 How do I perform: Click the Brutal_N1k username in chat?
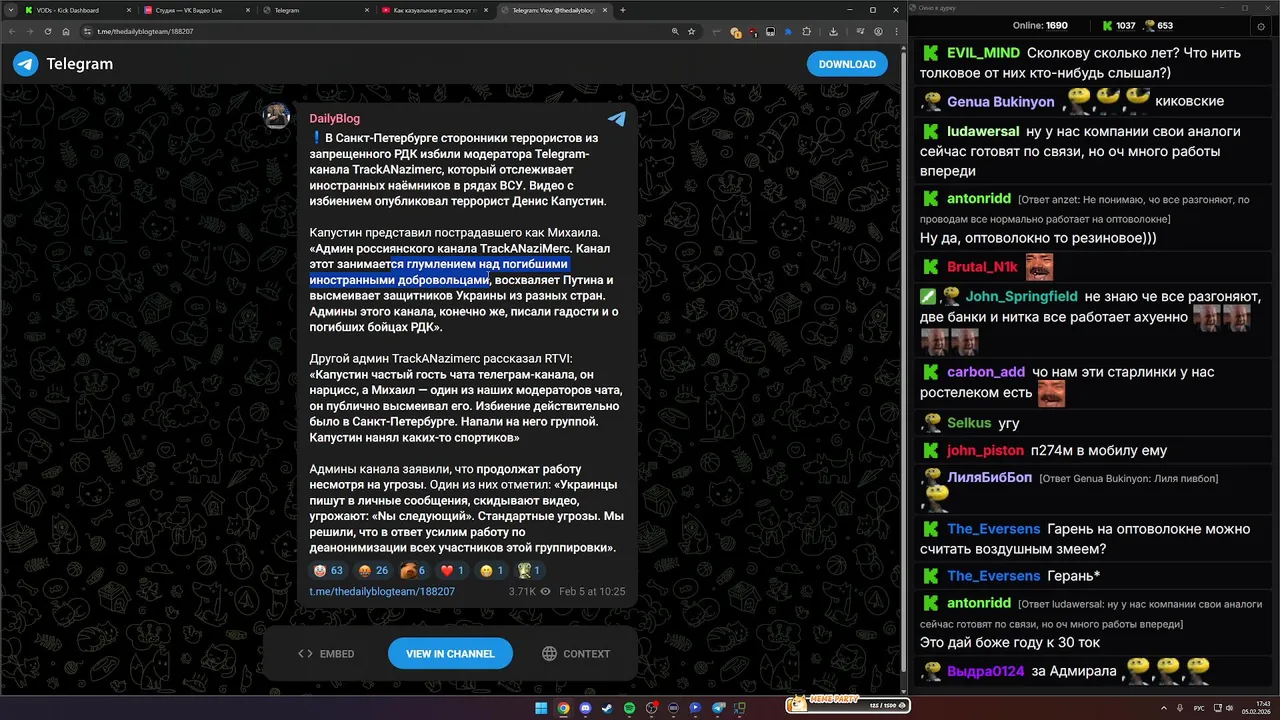tap(982, 267)
